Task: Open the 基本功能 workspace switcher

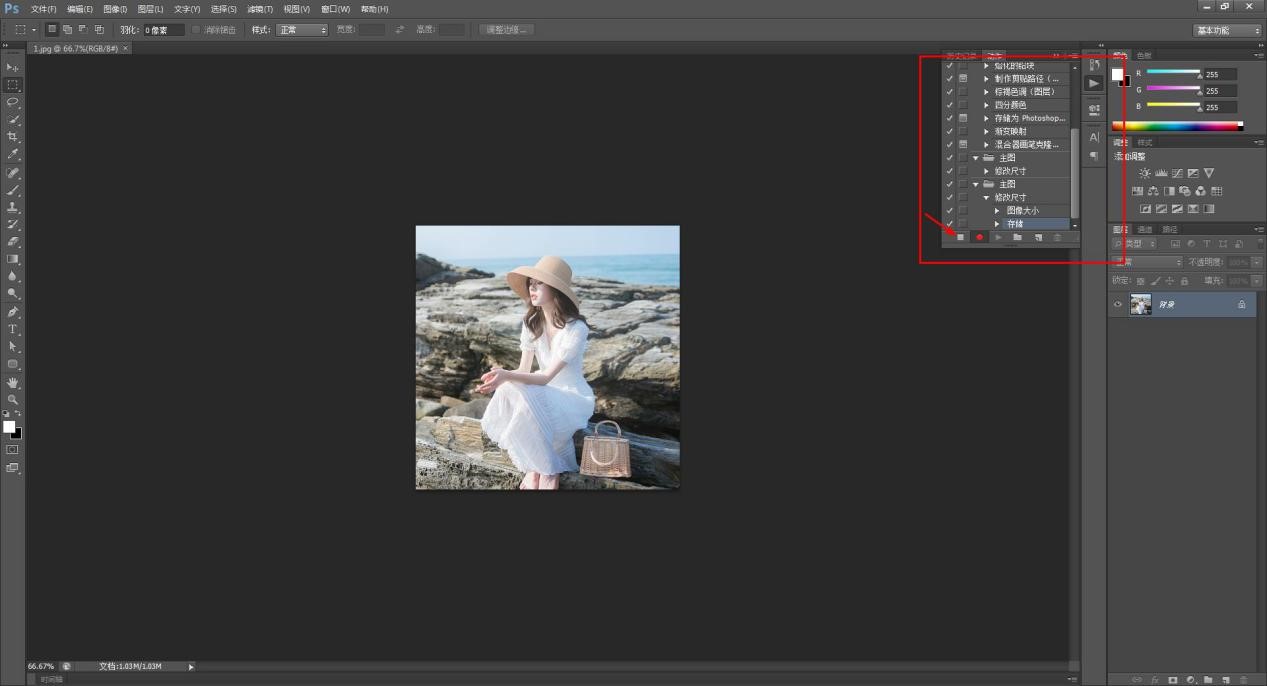Action: point(1227,30)
